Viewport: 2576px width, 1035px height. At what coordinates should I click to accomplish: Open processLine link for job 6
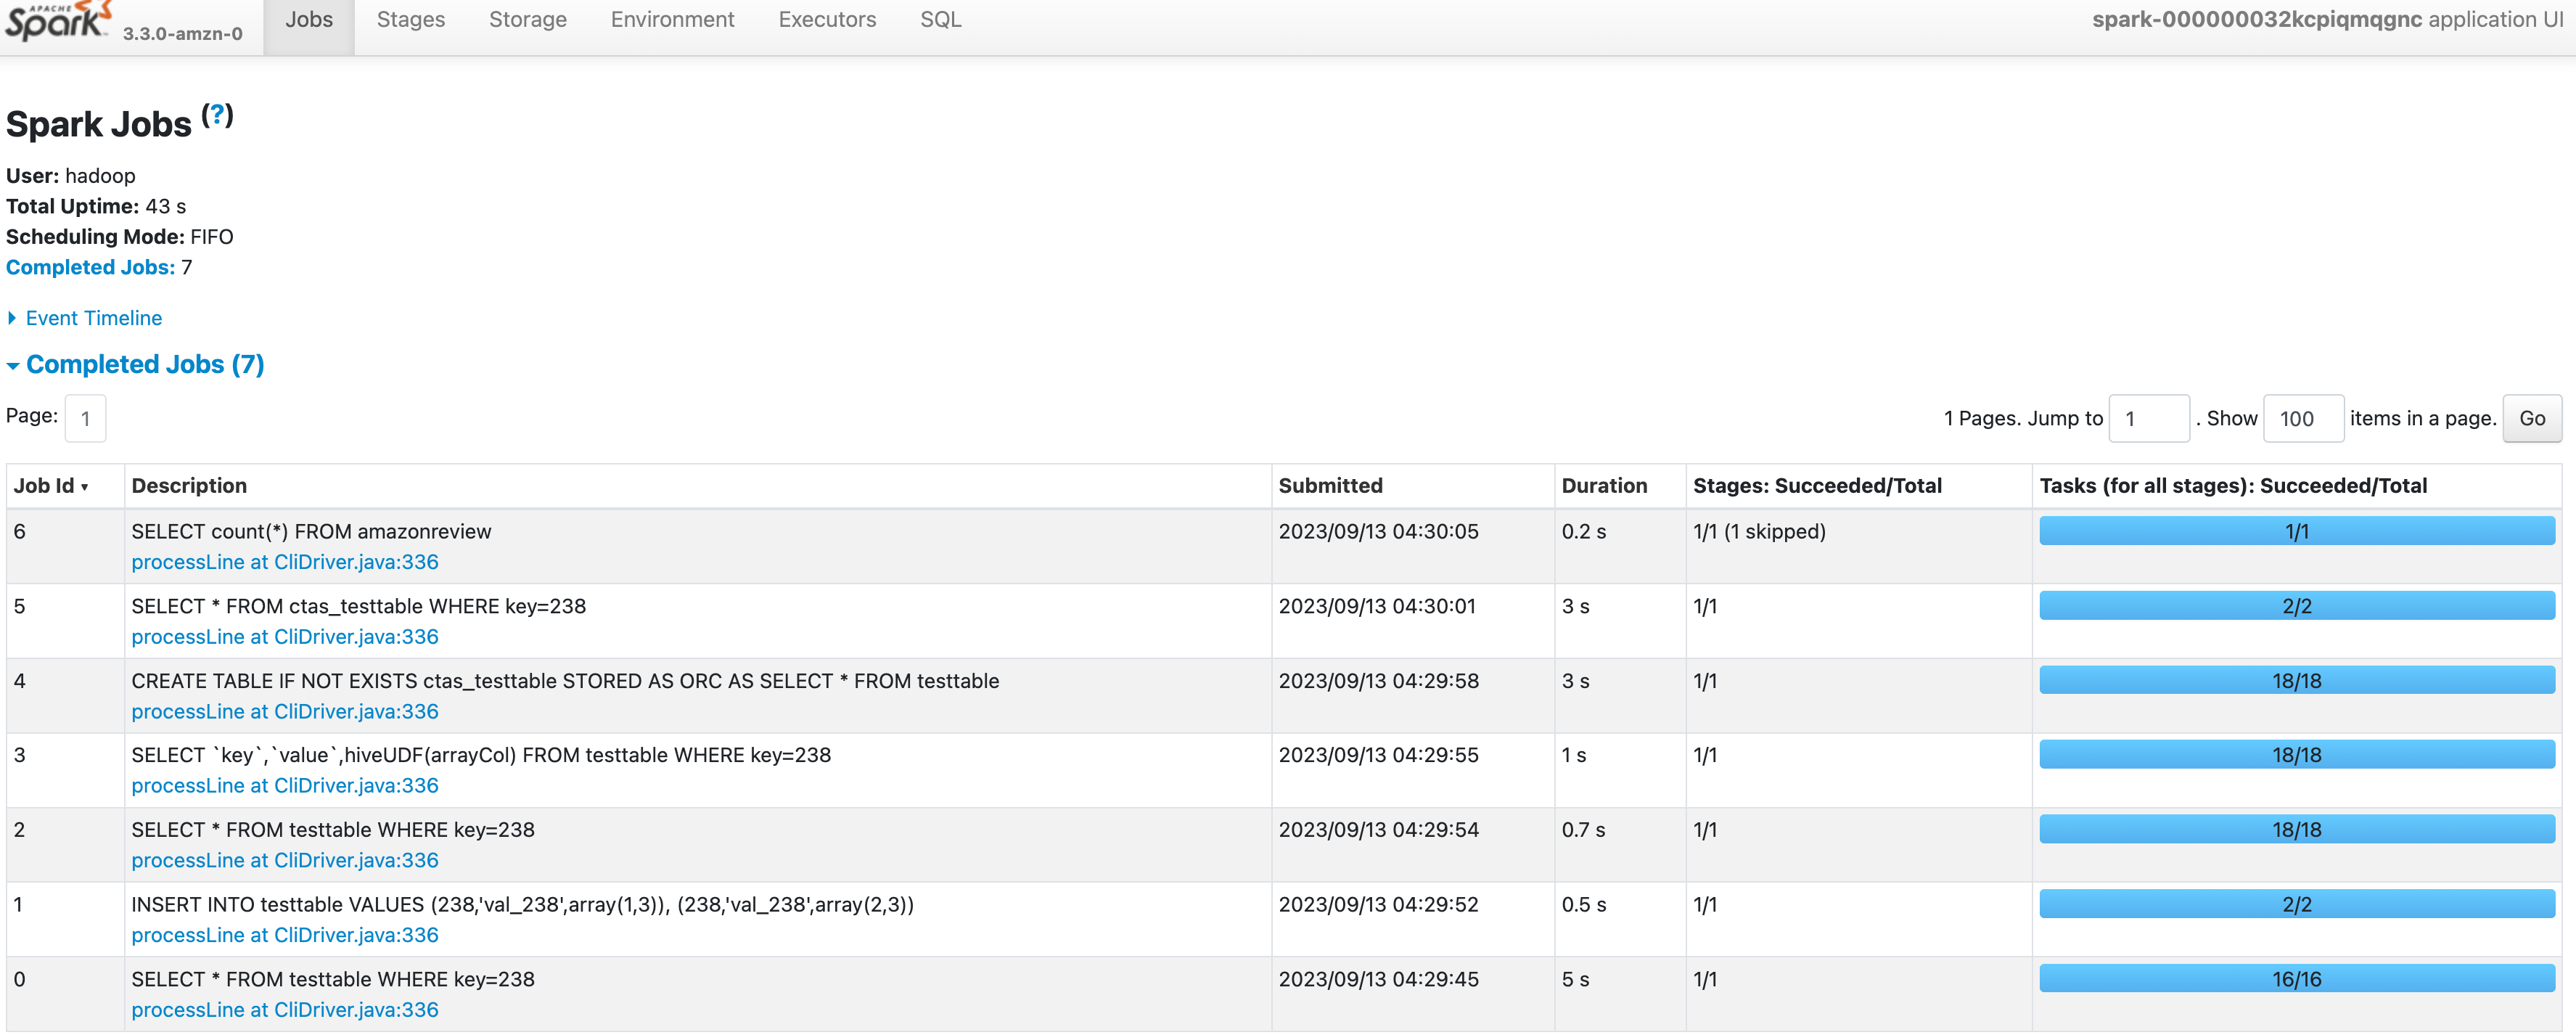(284, 562)
